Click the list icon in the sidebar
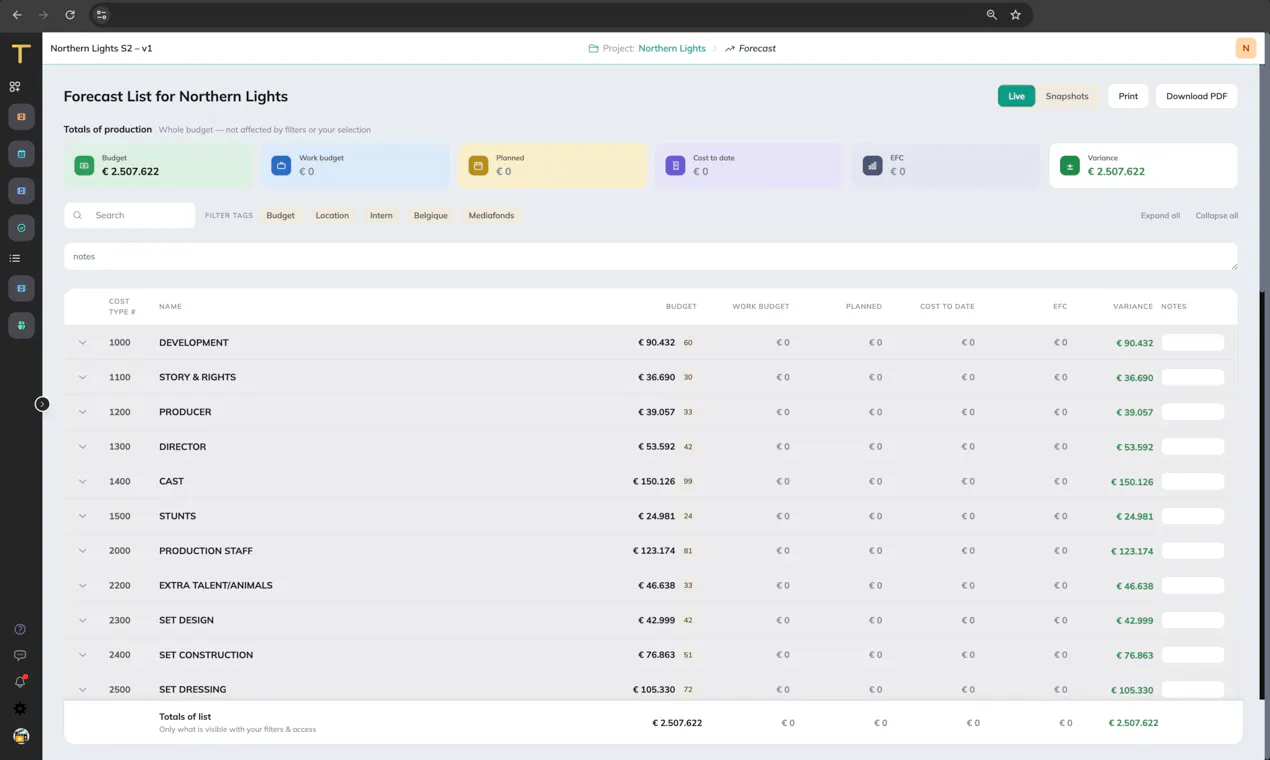The image size is (1270, 760). (x=15, y=258)
